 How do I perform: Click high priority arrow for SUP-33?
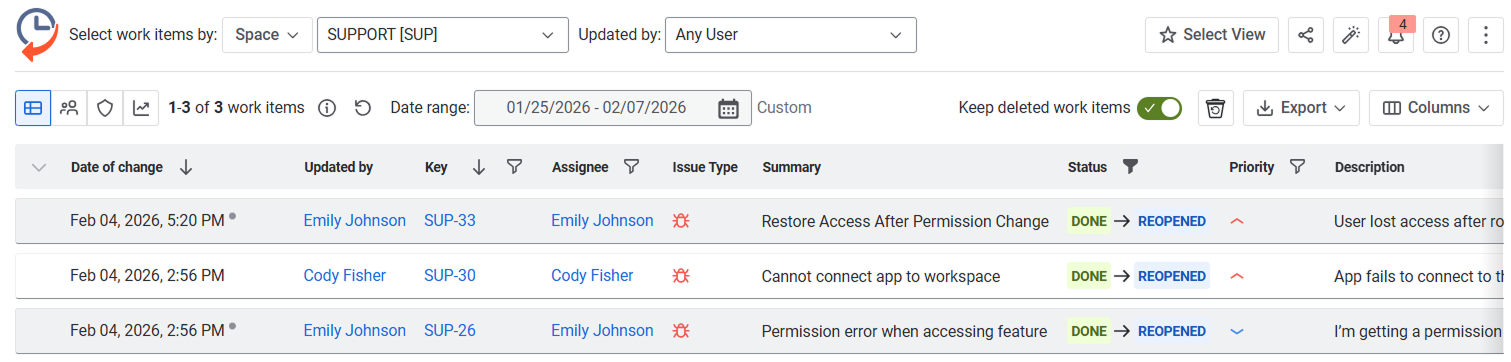[x=1237, y=221]
